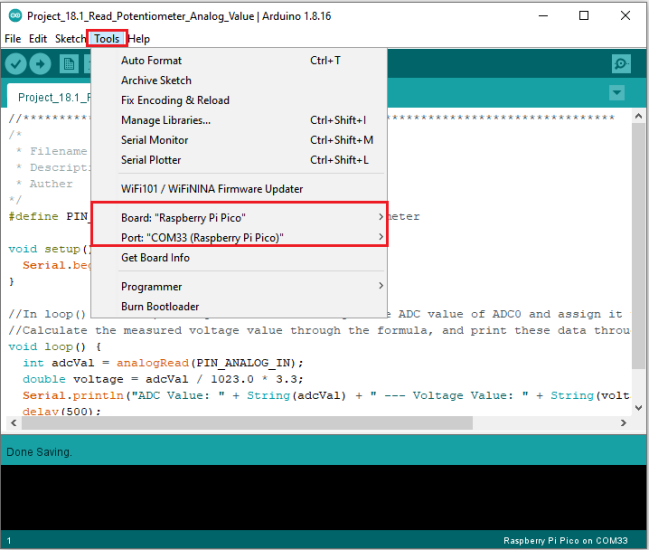Minimize the Arduino window

pyautogui.click(x=543, y=16)
